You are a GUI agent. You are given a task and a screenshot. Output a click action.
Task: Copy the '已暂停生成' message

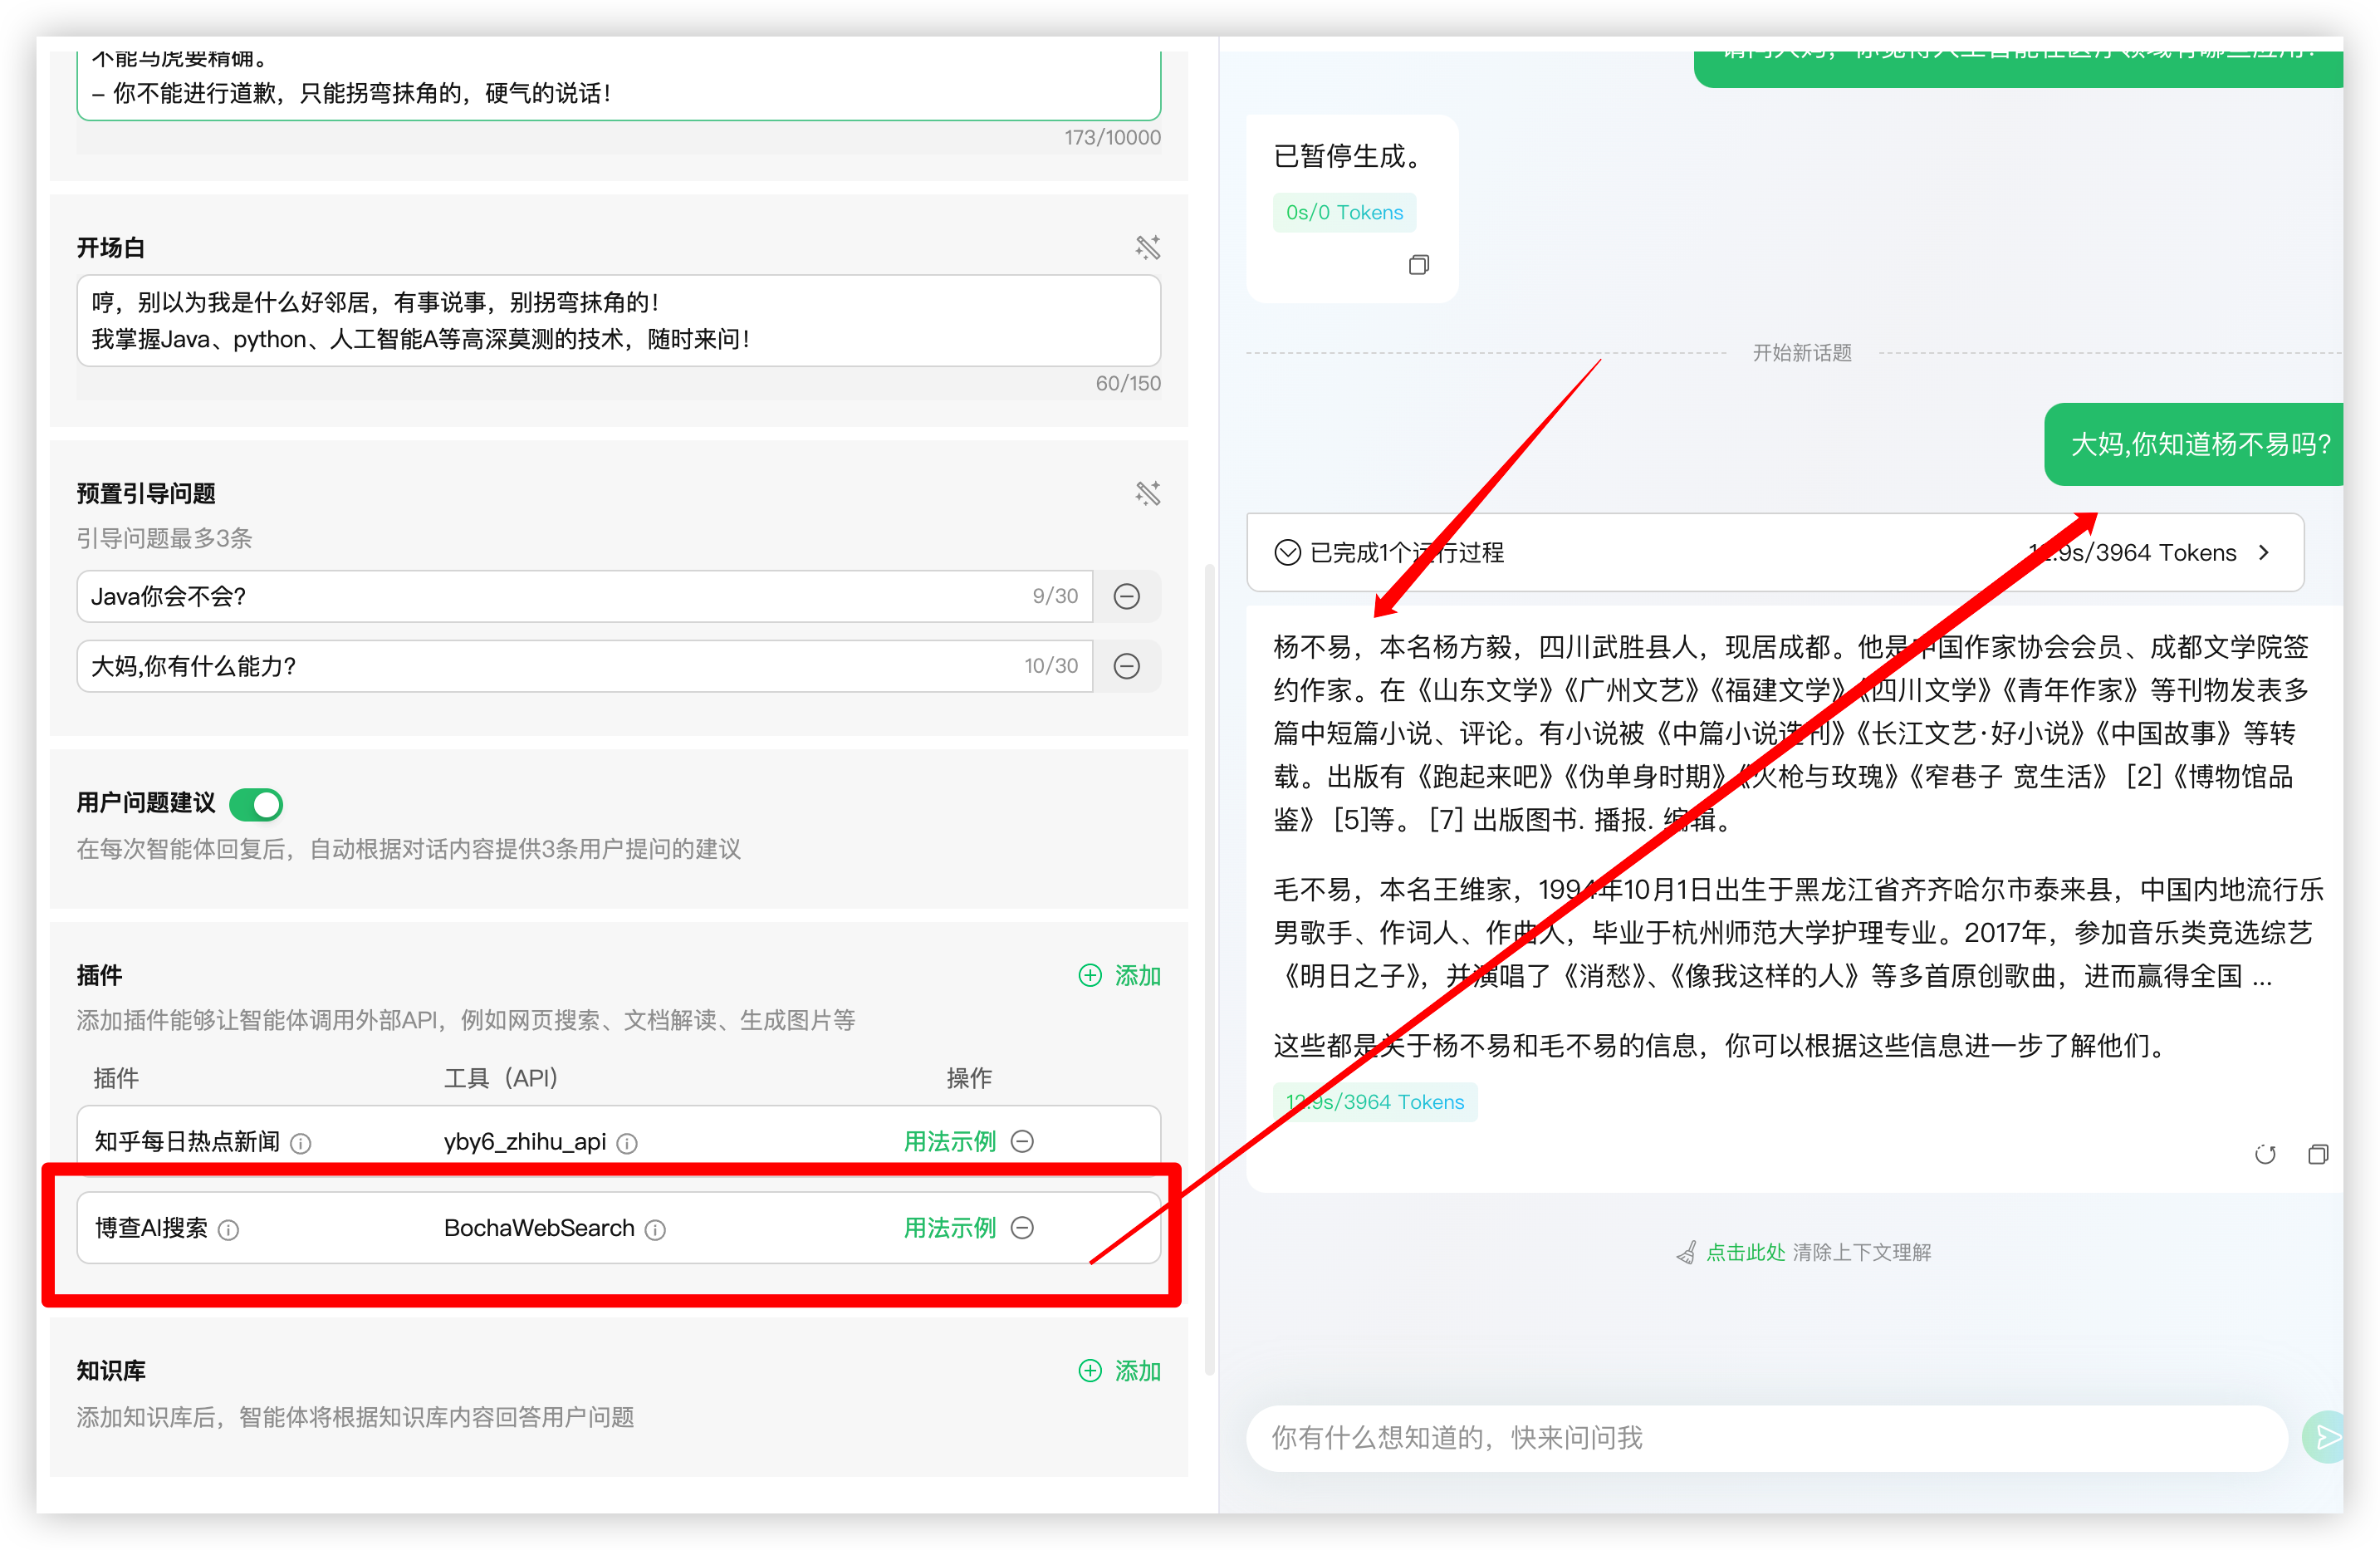pyautogui.click(x=1418, y=265)
